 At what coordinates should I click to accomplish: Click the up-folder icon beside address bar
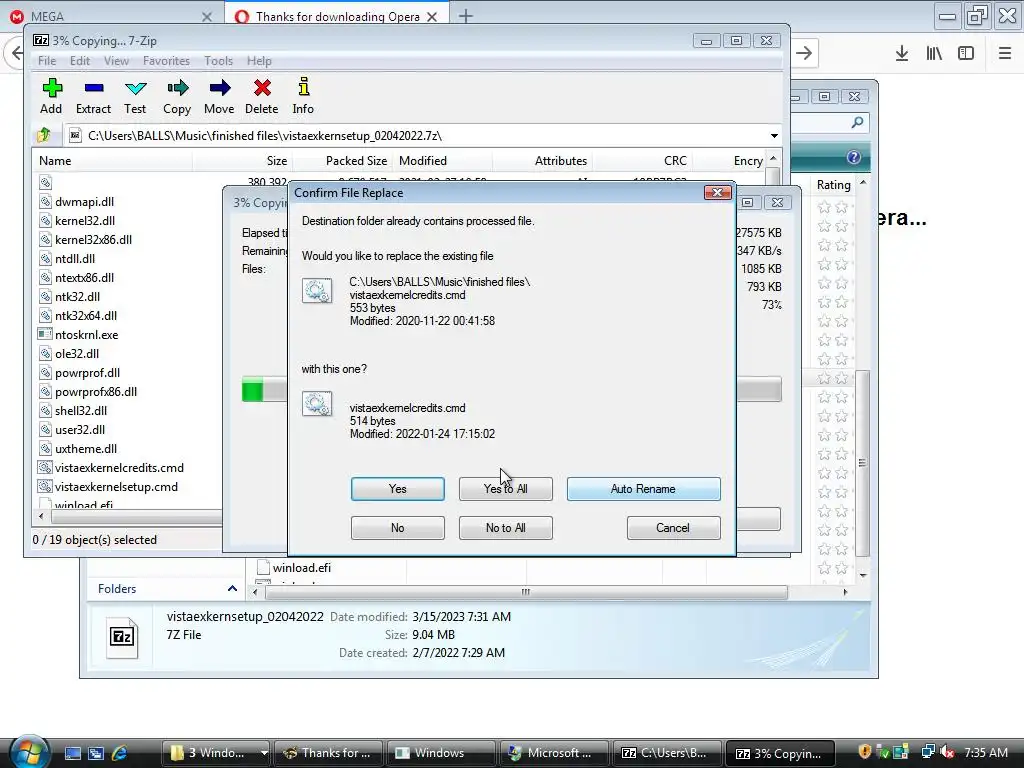coord(44,135)
